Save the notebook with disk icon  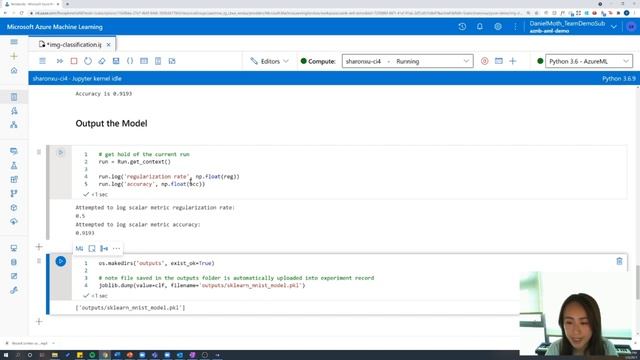point(116,61)
